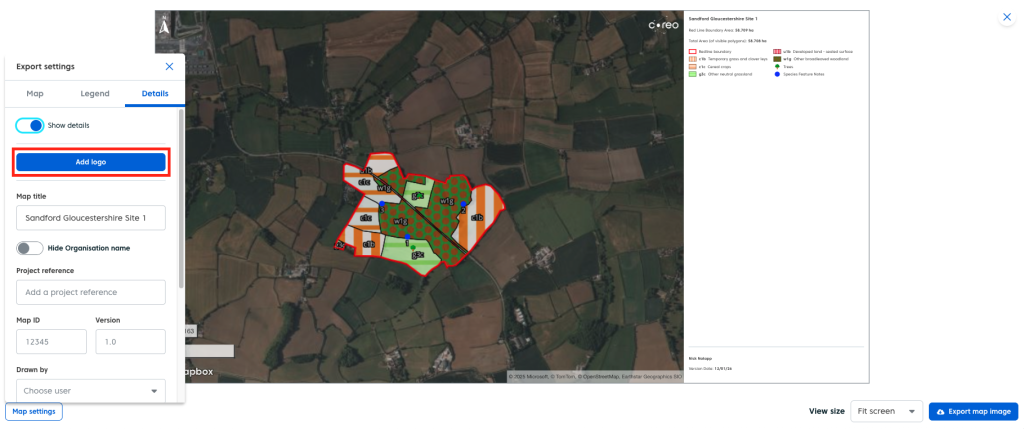Viewport: 1024px width, 429px height.
Task: Close the export preview with the top-right X
Action: (1006, 18)
